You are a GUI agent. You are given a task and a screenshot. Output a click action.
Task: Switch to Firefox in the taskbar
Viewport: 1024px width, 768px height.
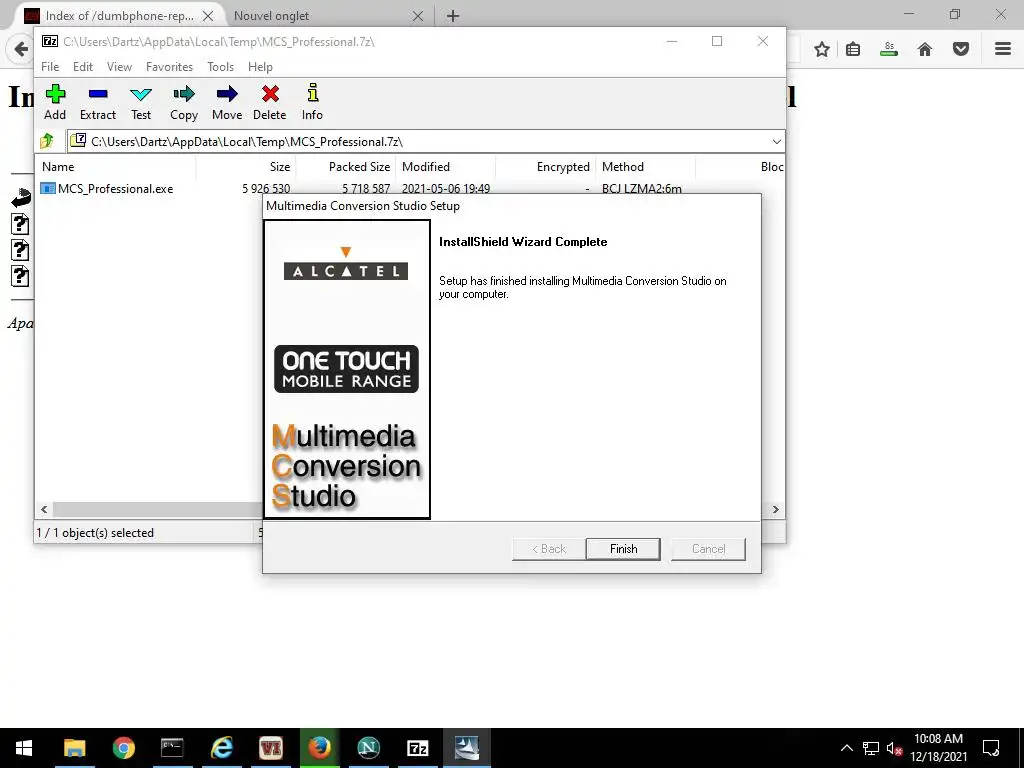319,748
